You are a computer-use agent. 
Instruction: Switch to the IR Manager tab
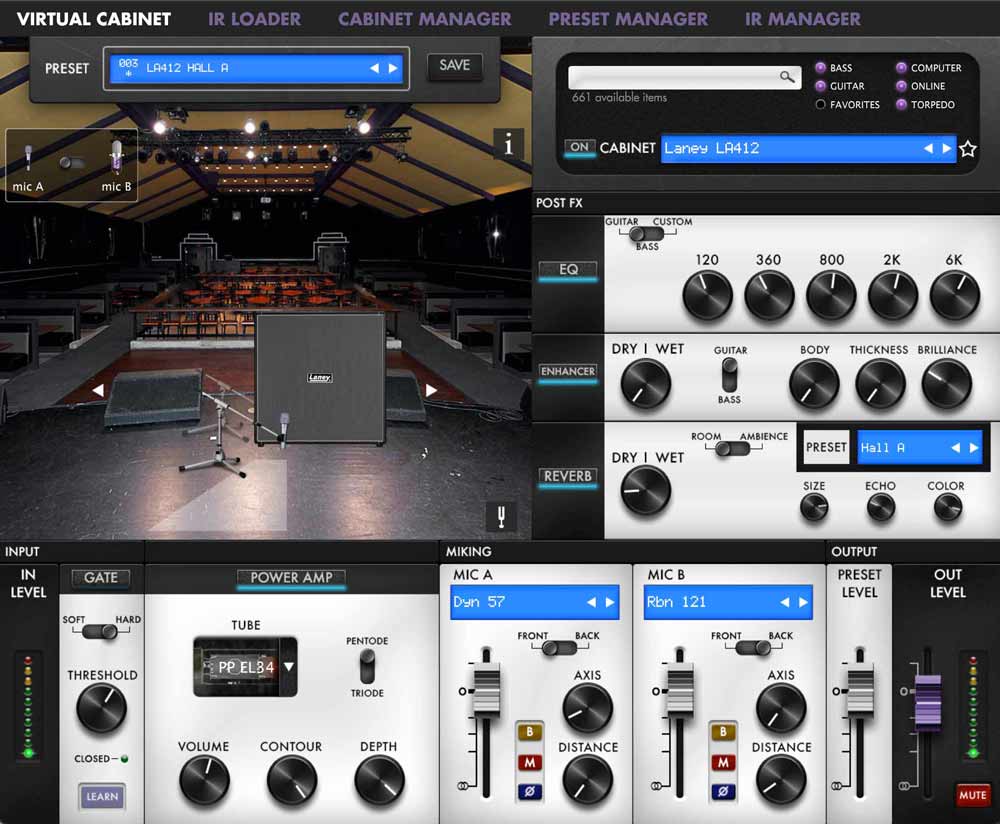(x=803, y=19)
